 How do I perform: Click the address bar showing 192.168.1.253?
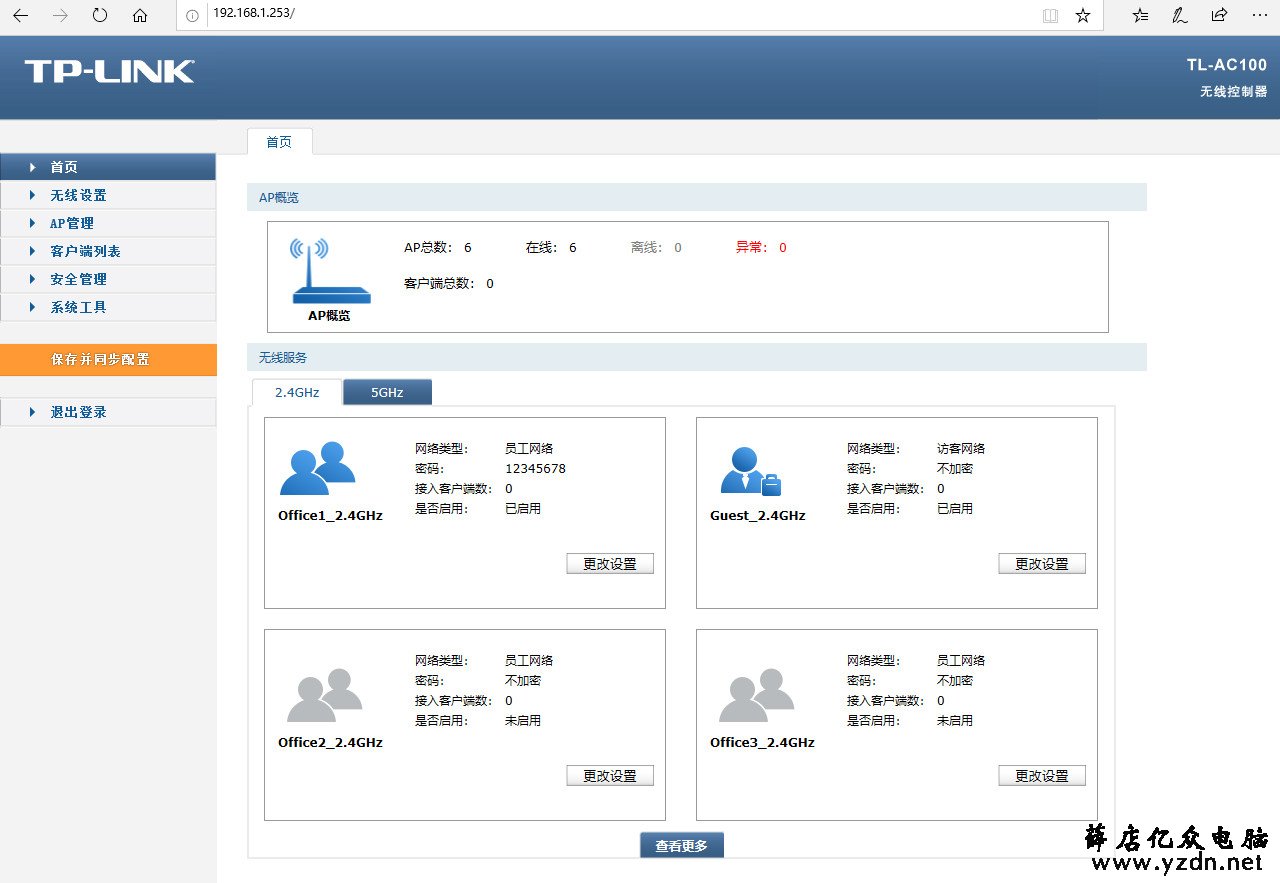620,15
